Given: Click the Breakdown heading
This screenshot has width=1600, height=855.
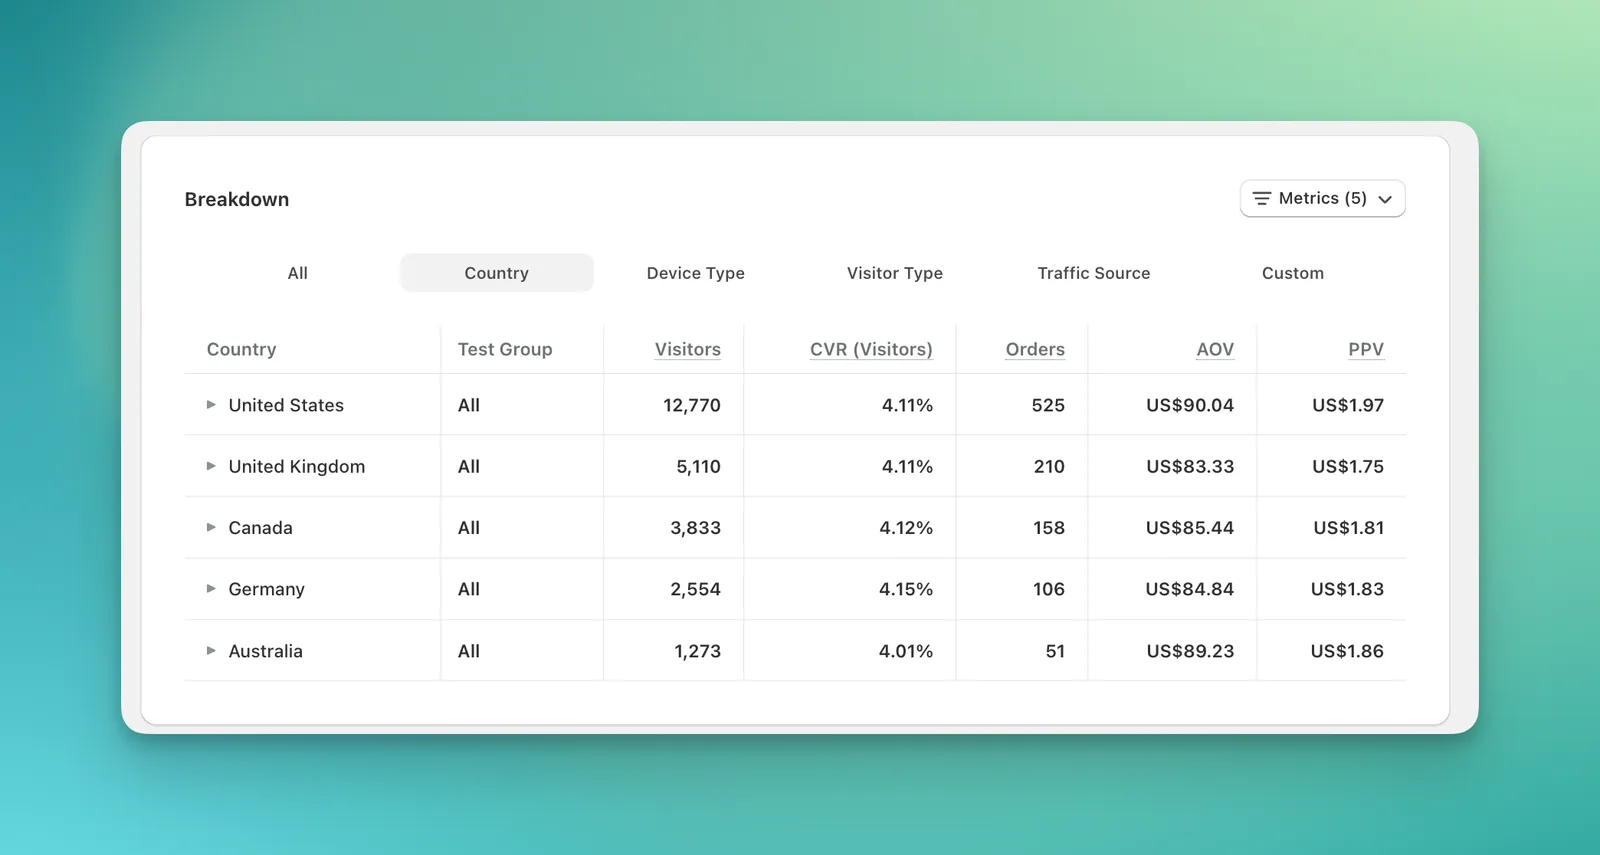Looking at the screenshot, I should [237, 199].
